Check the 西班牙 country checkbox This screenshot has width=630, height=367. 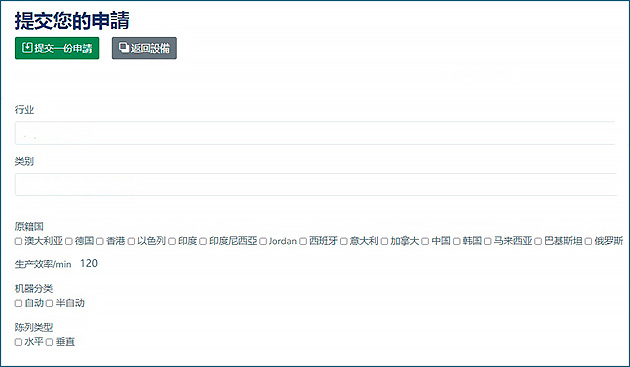tap(303, 241)
